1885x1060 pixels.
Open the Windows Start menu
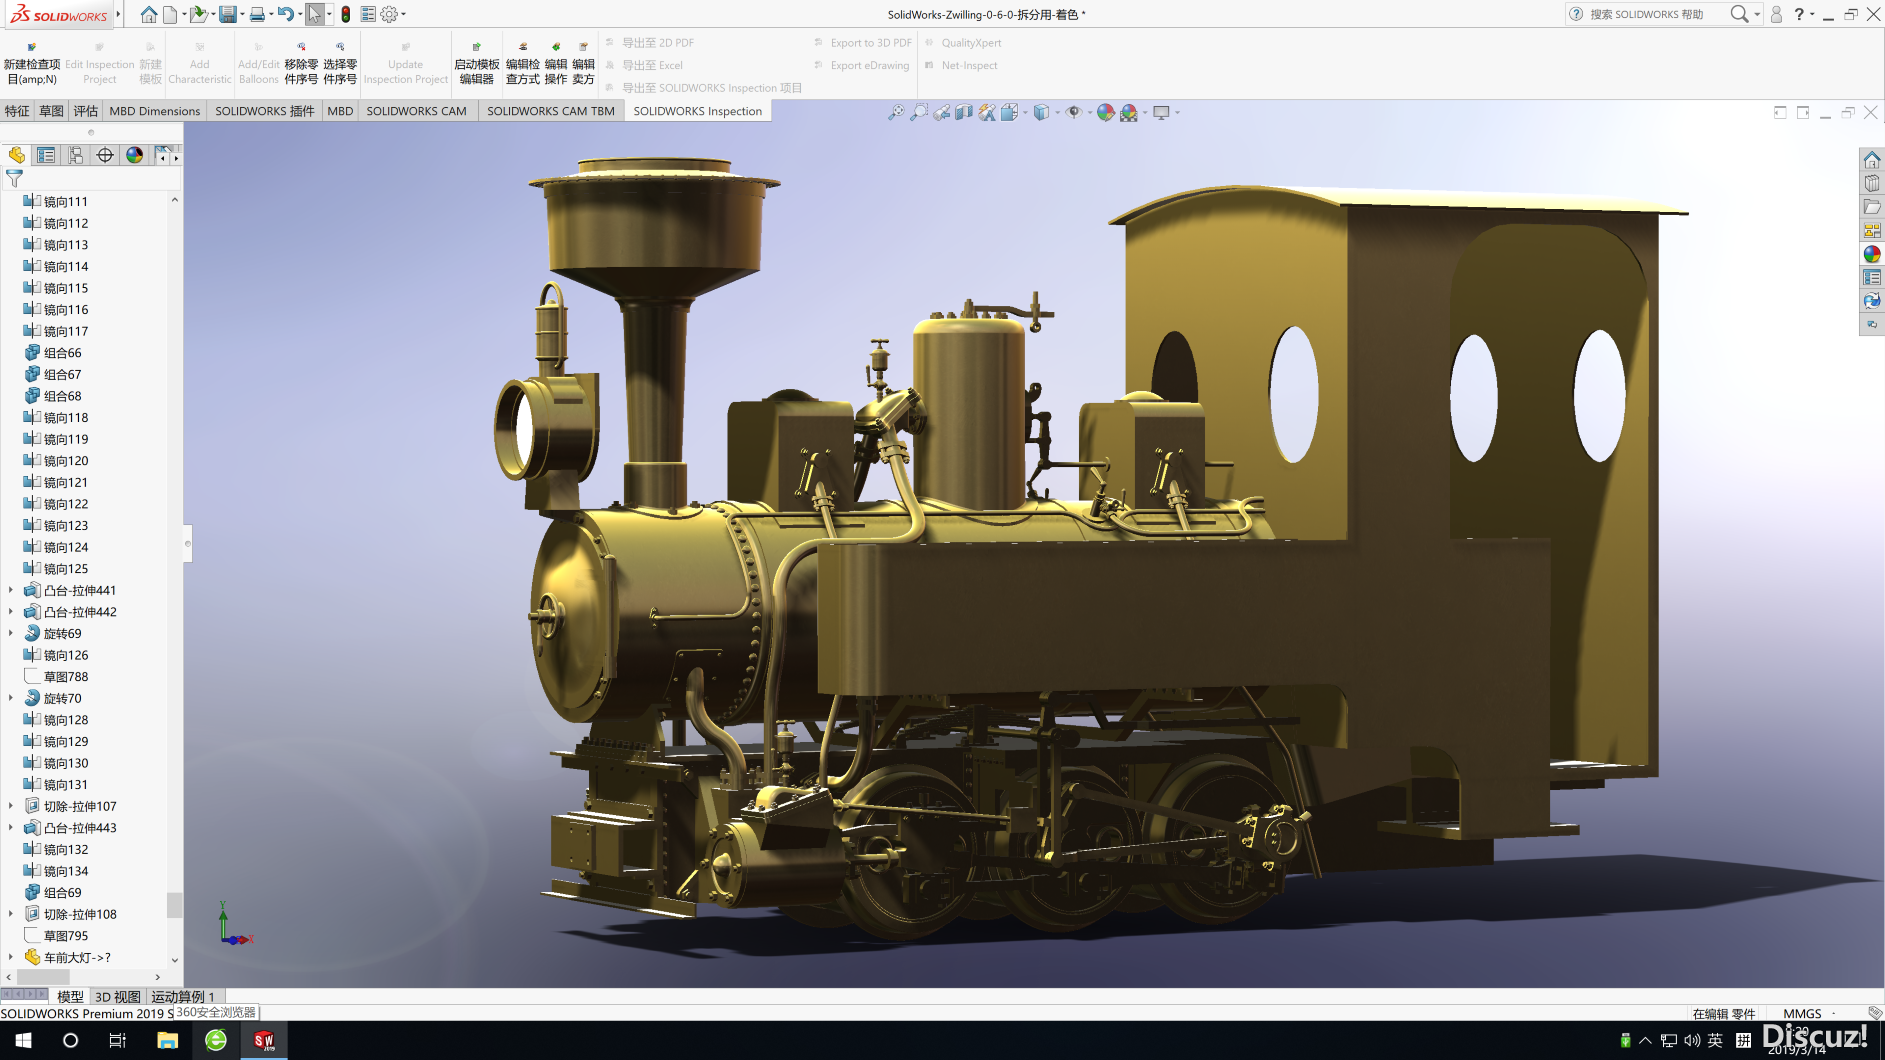point(23,1040)
